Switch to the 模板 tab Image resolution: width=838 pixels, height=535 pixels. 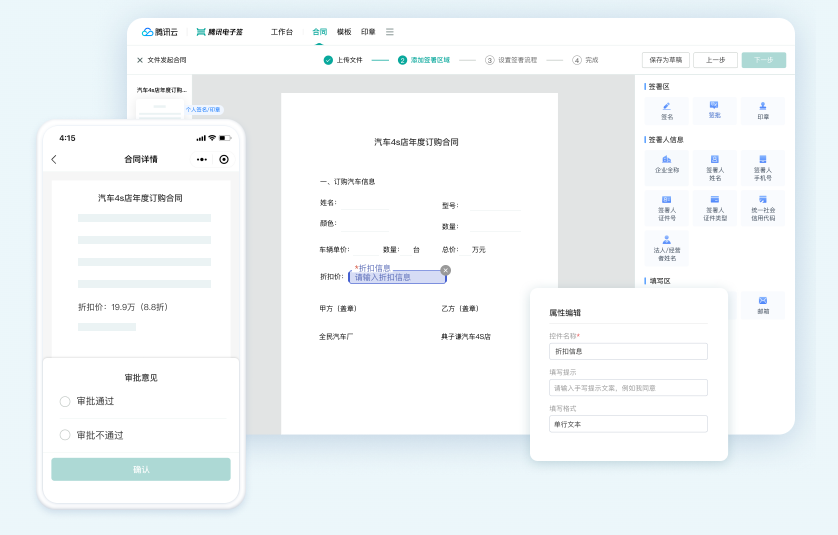(344, 32)
